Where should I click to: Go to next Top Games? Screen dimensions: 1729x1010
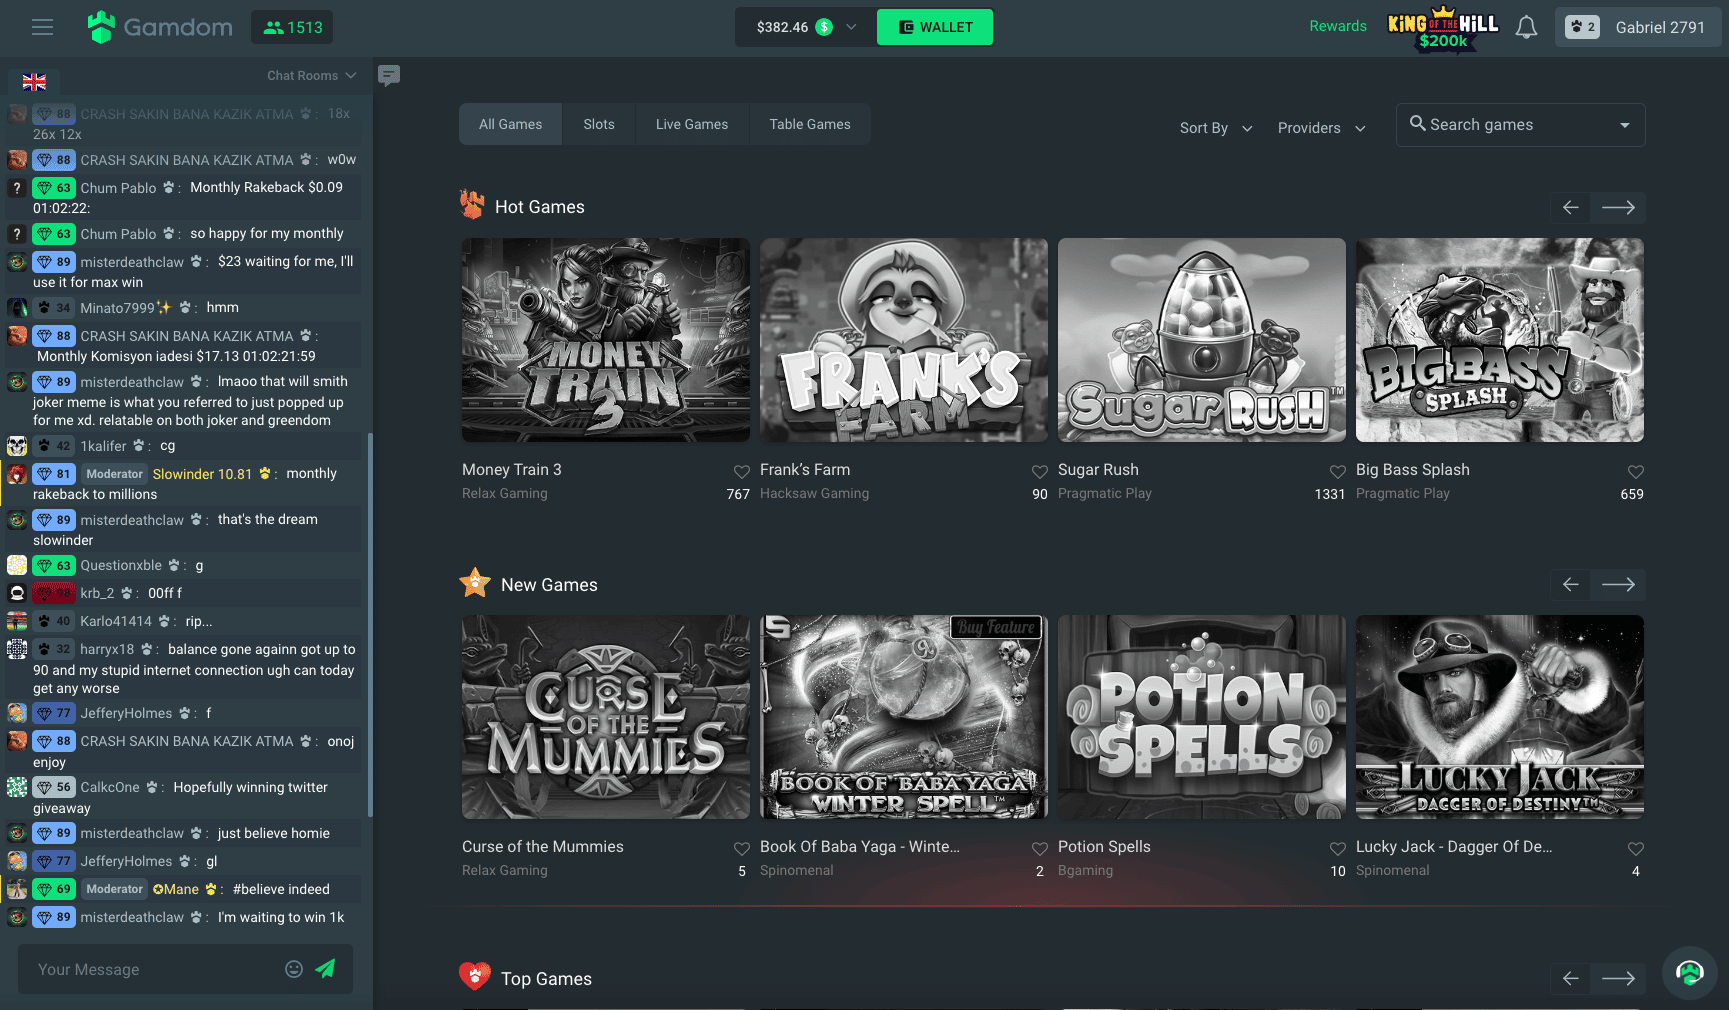pyautogui.click(x=1618, y=978)
